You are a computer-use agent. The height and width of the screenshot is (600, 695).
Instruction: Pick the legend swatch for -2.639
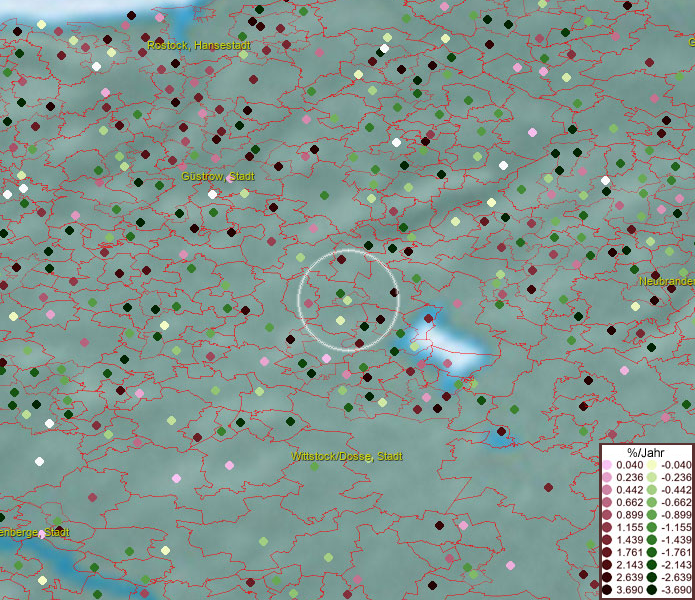coord(652,577)
